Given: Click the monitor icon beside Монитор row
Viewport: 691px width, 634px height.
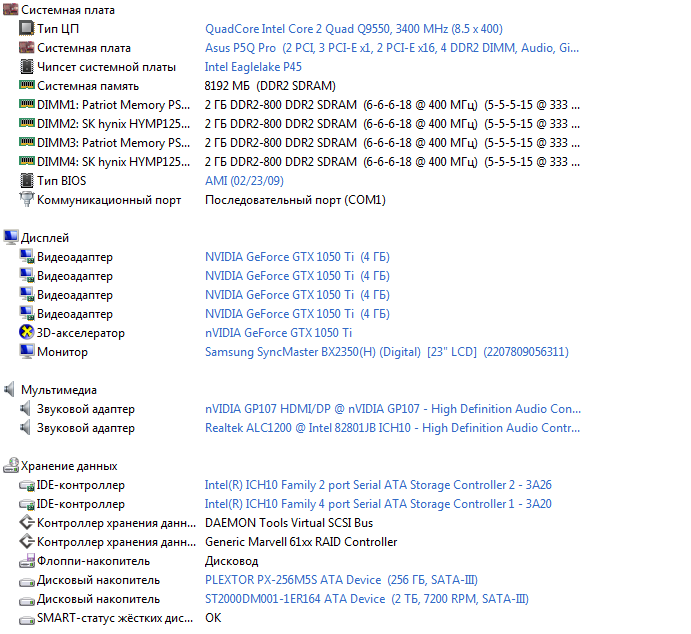Looking at the screenshot, I should click(26, 351).
